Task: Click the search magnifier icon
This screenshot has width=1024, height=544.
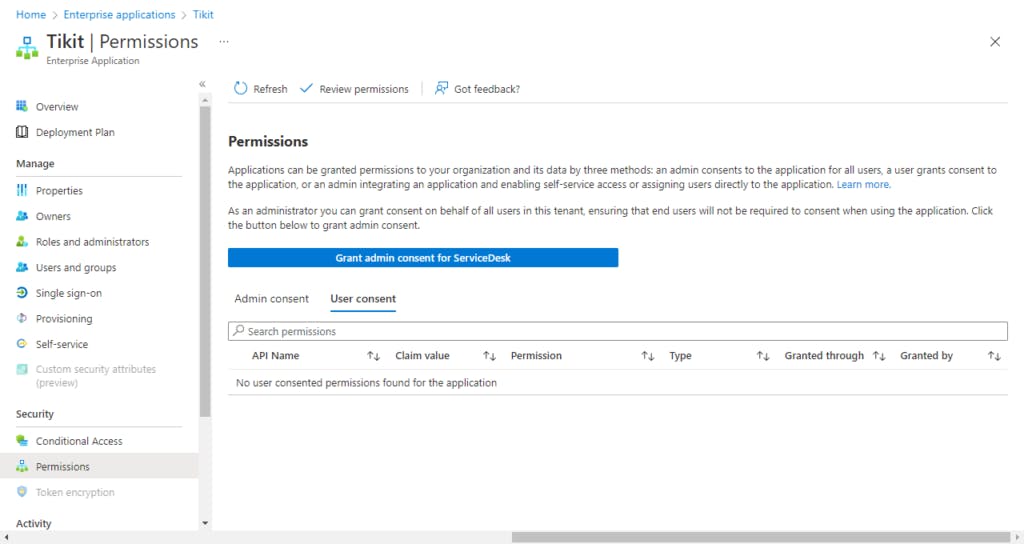Action: click(x=239, y=330)
